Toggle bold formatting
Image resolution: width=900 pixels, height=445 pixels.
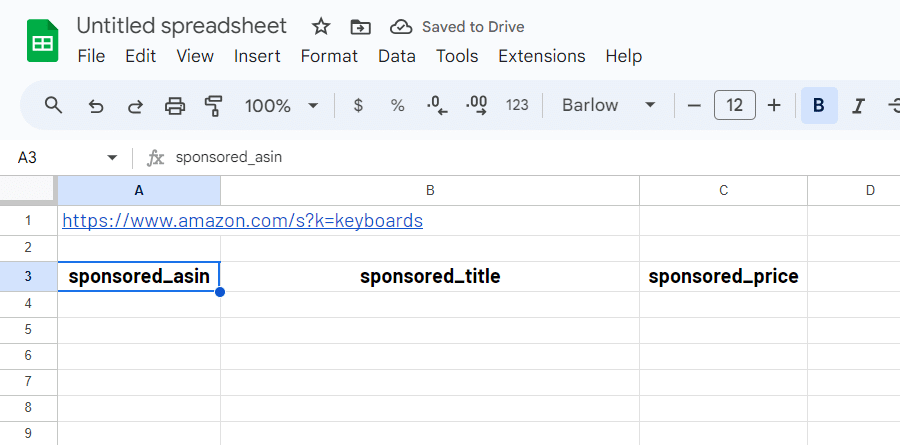coord(819,105)
